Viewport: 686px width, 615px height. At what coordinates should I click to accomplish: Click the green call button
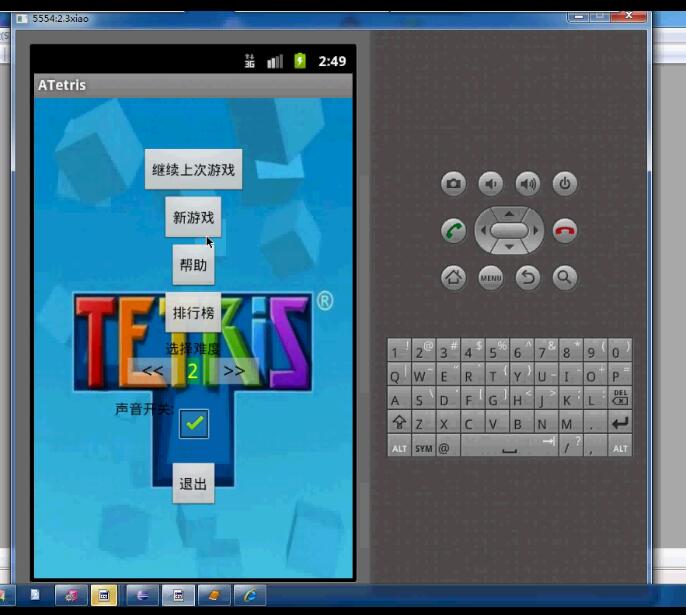(x=453, y=231)
